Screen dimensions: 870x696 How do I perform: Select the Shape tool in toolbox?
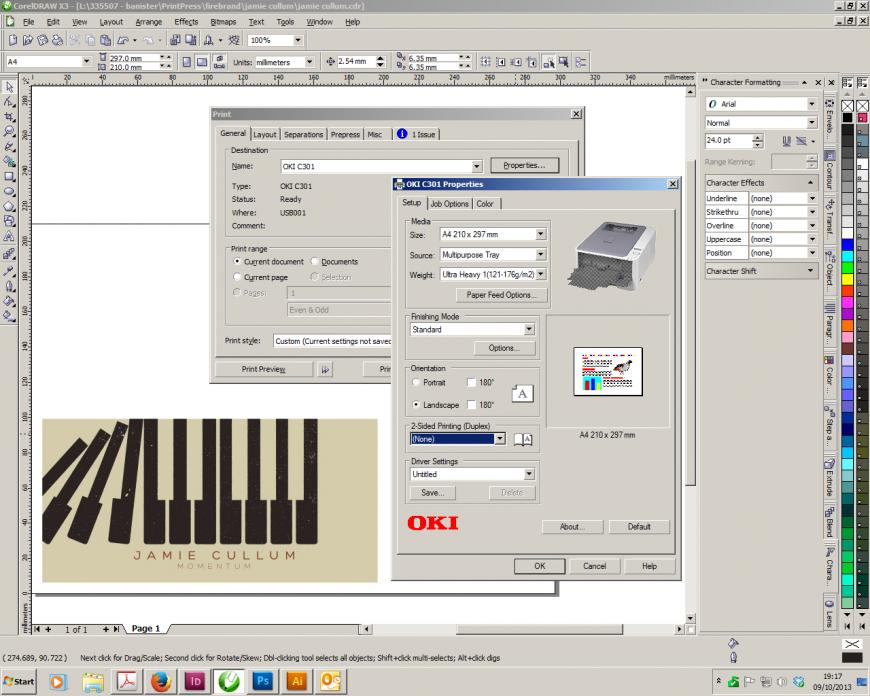point(9,102)
